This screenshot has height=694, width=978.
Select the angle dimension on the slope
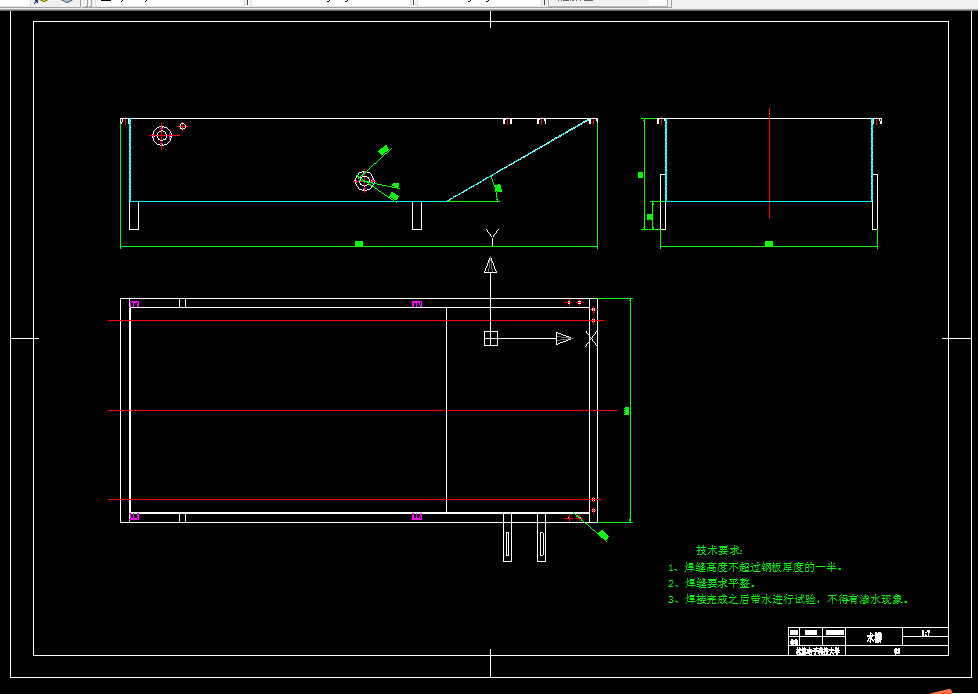point(496,188)
